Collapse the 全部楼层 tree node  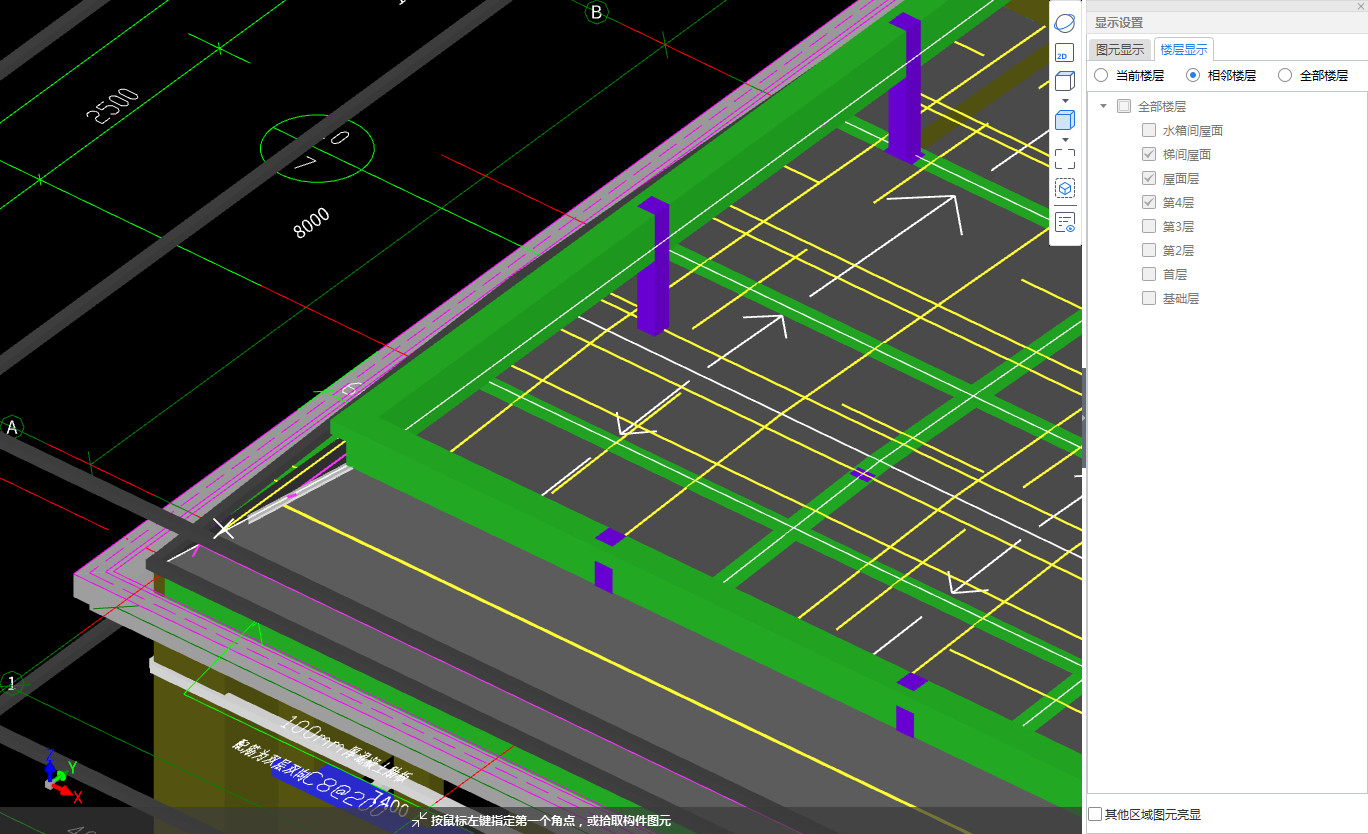pyautogui.click(x=1103, y=106)
